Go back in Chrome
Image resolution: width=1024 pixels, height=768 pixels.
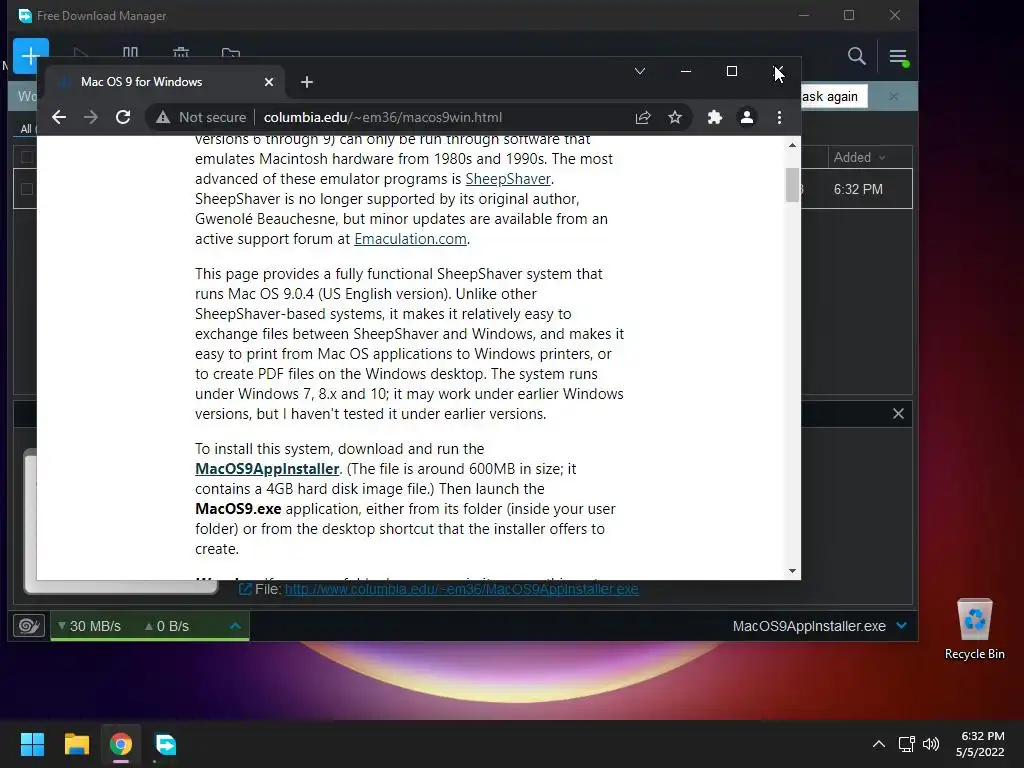[x=59, y=118]
